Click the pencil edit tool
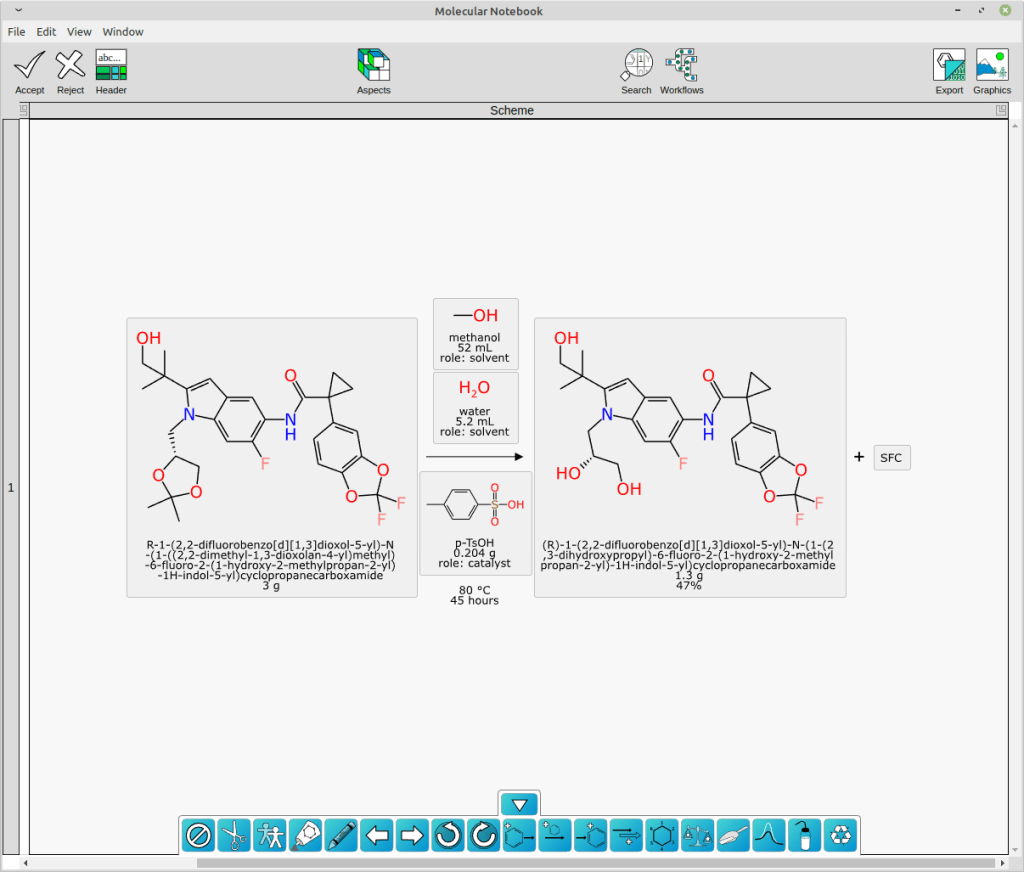This screenshot has height=872, width=1024. point(341,834)
